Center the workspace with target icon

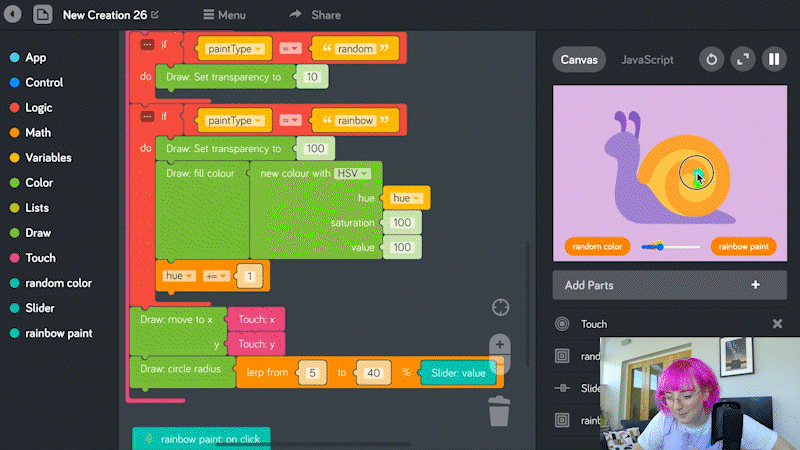[501, 307]
